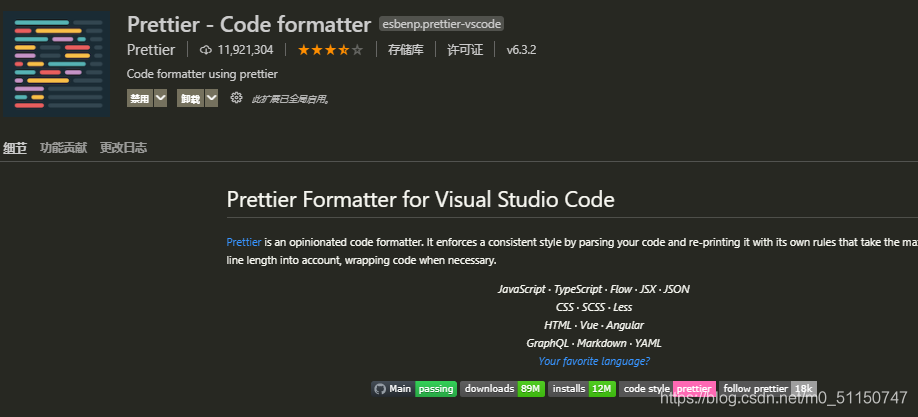Open the blue Prettier hyperlink in description
Screen dimensions: 918x417
tap(244, 242)
